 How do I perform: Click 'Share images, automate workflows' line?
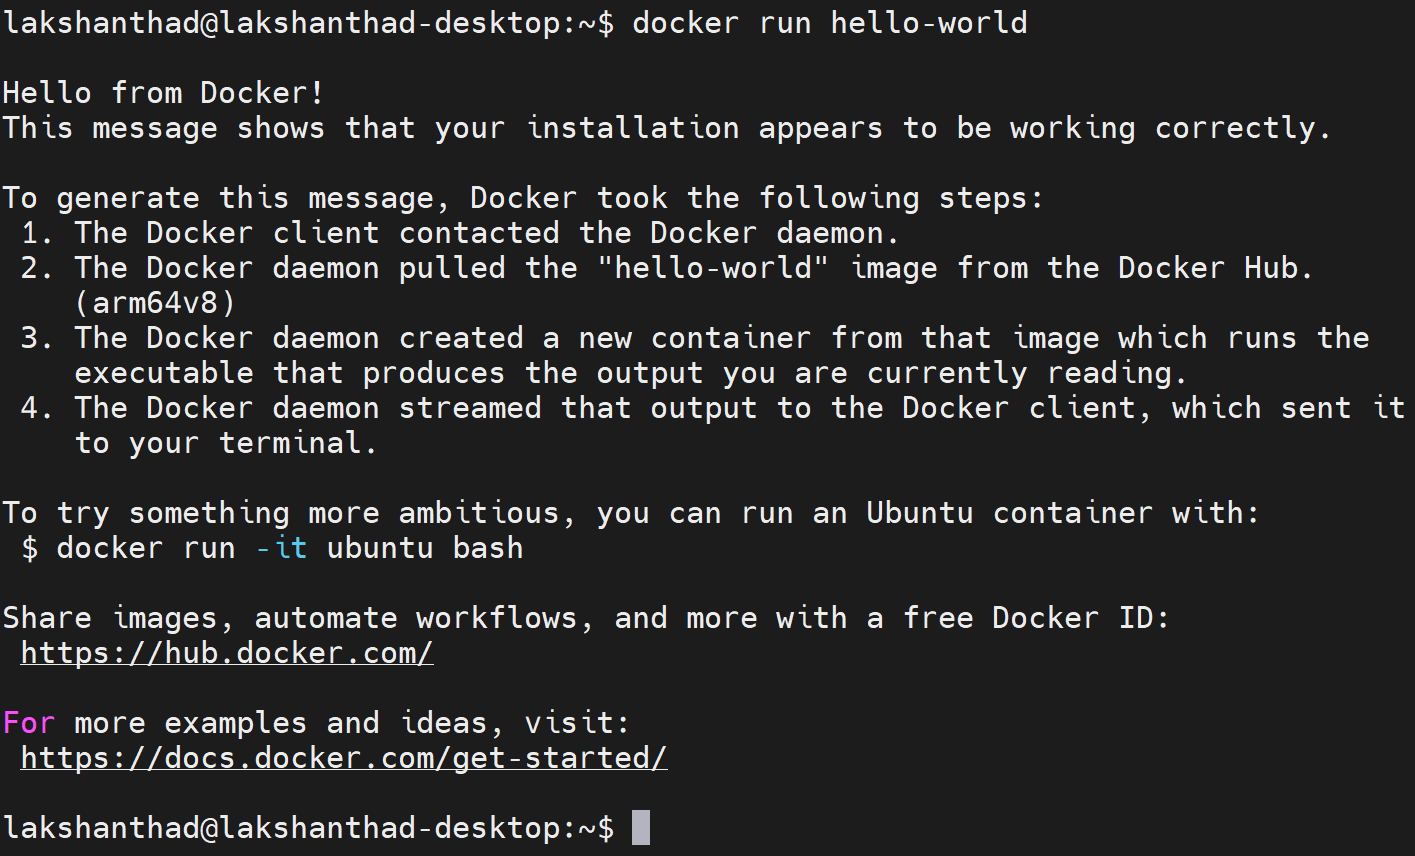tap(586, 618)
